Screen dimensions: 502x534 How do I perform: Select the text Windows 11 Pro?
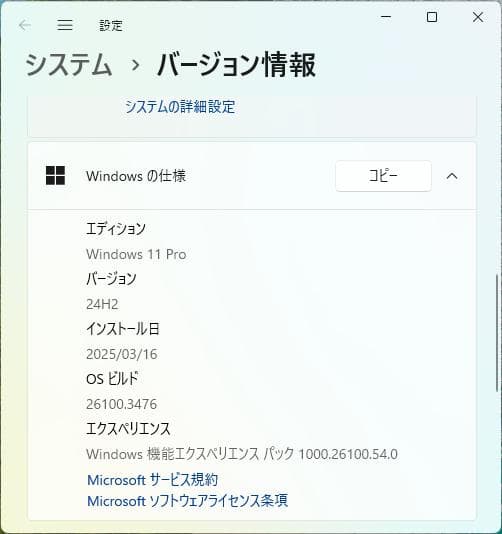[136, 254]
